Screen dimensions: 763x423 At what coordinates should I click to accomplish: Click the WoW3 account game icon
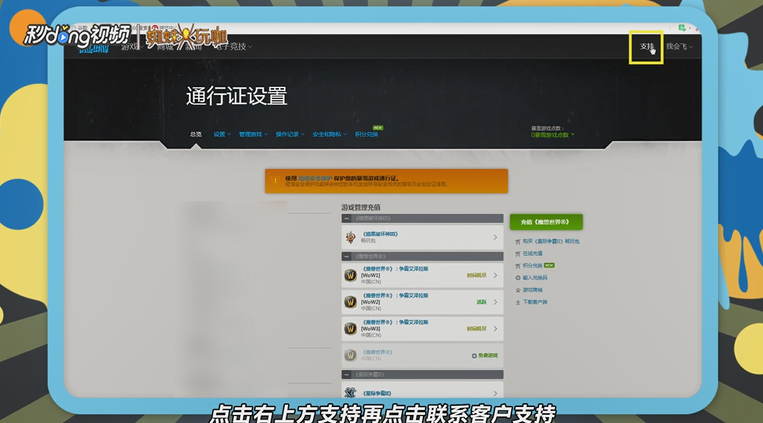coord(350,329)
